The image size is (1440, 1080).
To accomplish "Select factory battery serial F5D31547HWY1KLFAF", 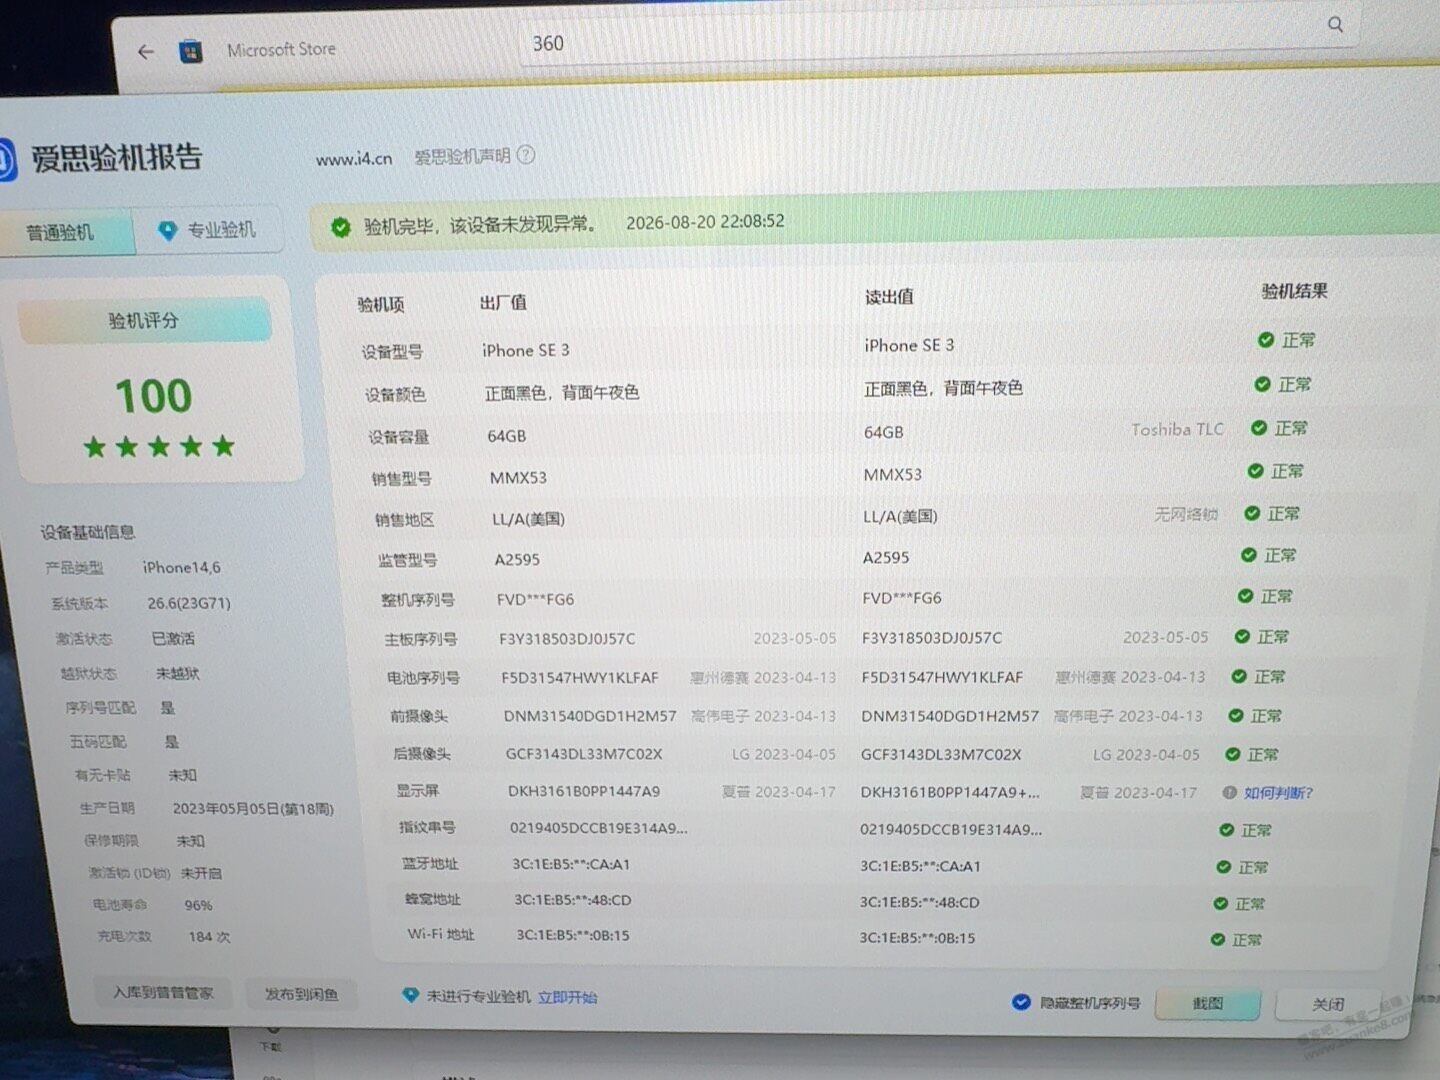I will click(580, 678).
